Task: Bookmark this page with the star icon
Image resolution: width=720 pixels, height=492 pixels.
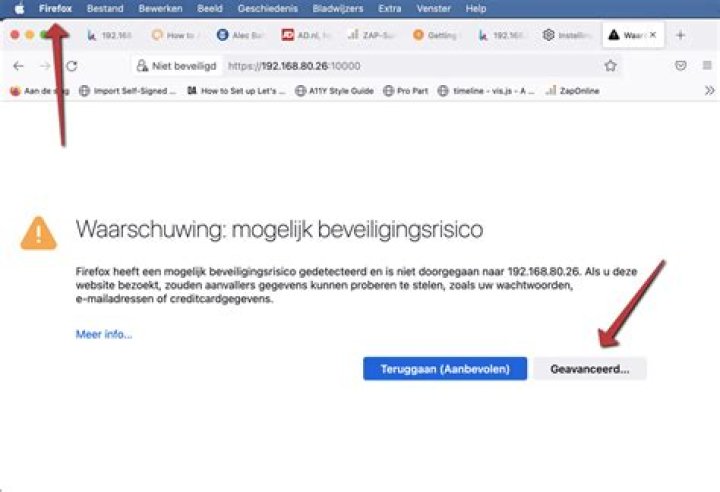Action: click(610, 66)
